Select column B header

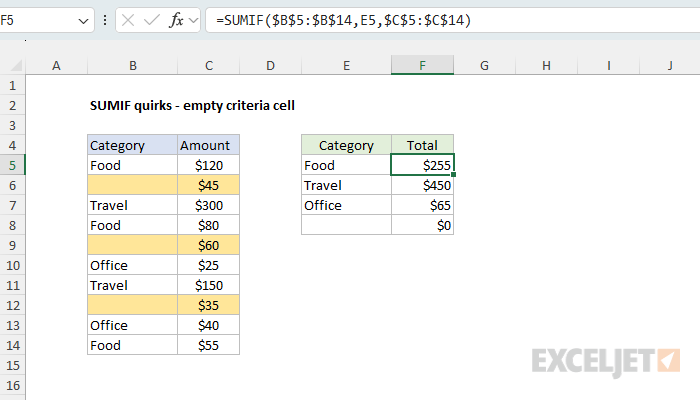coord(133,66)
